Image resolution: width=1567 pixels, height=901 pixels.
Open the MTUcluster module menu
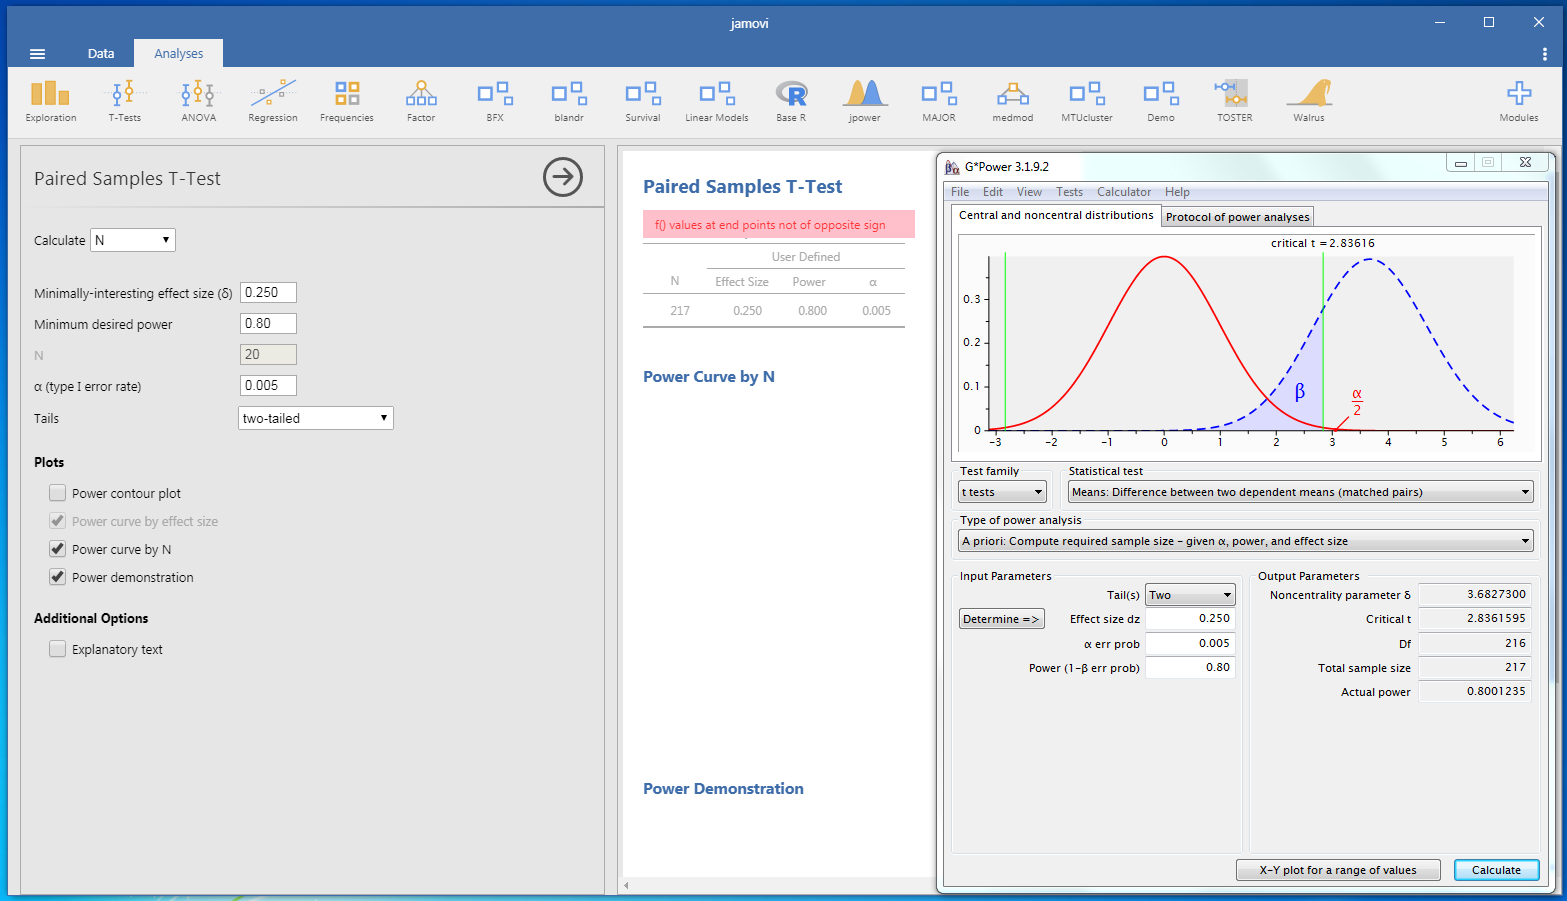[1086, 102]
